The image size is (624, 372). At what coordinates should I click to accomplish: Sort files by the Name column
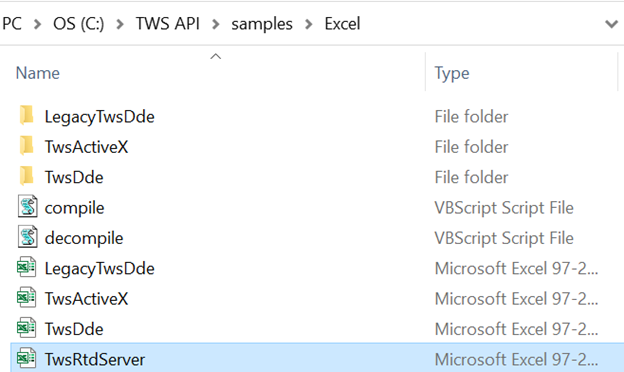pyautogui.click(x=38, y=73)
